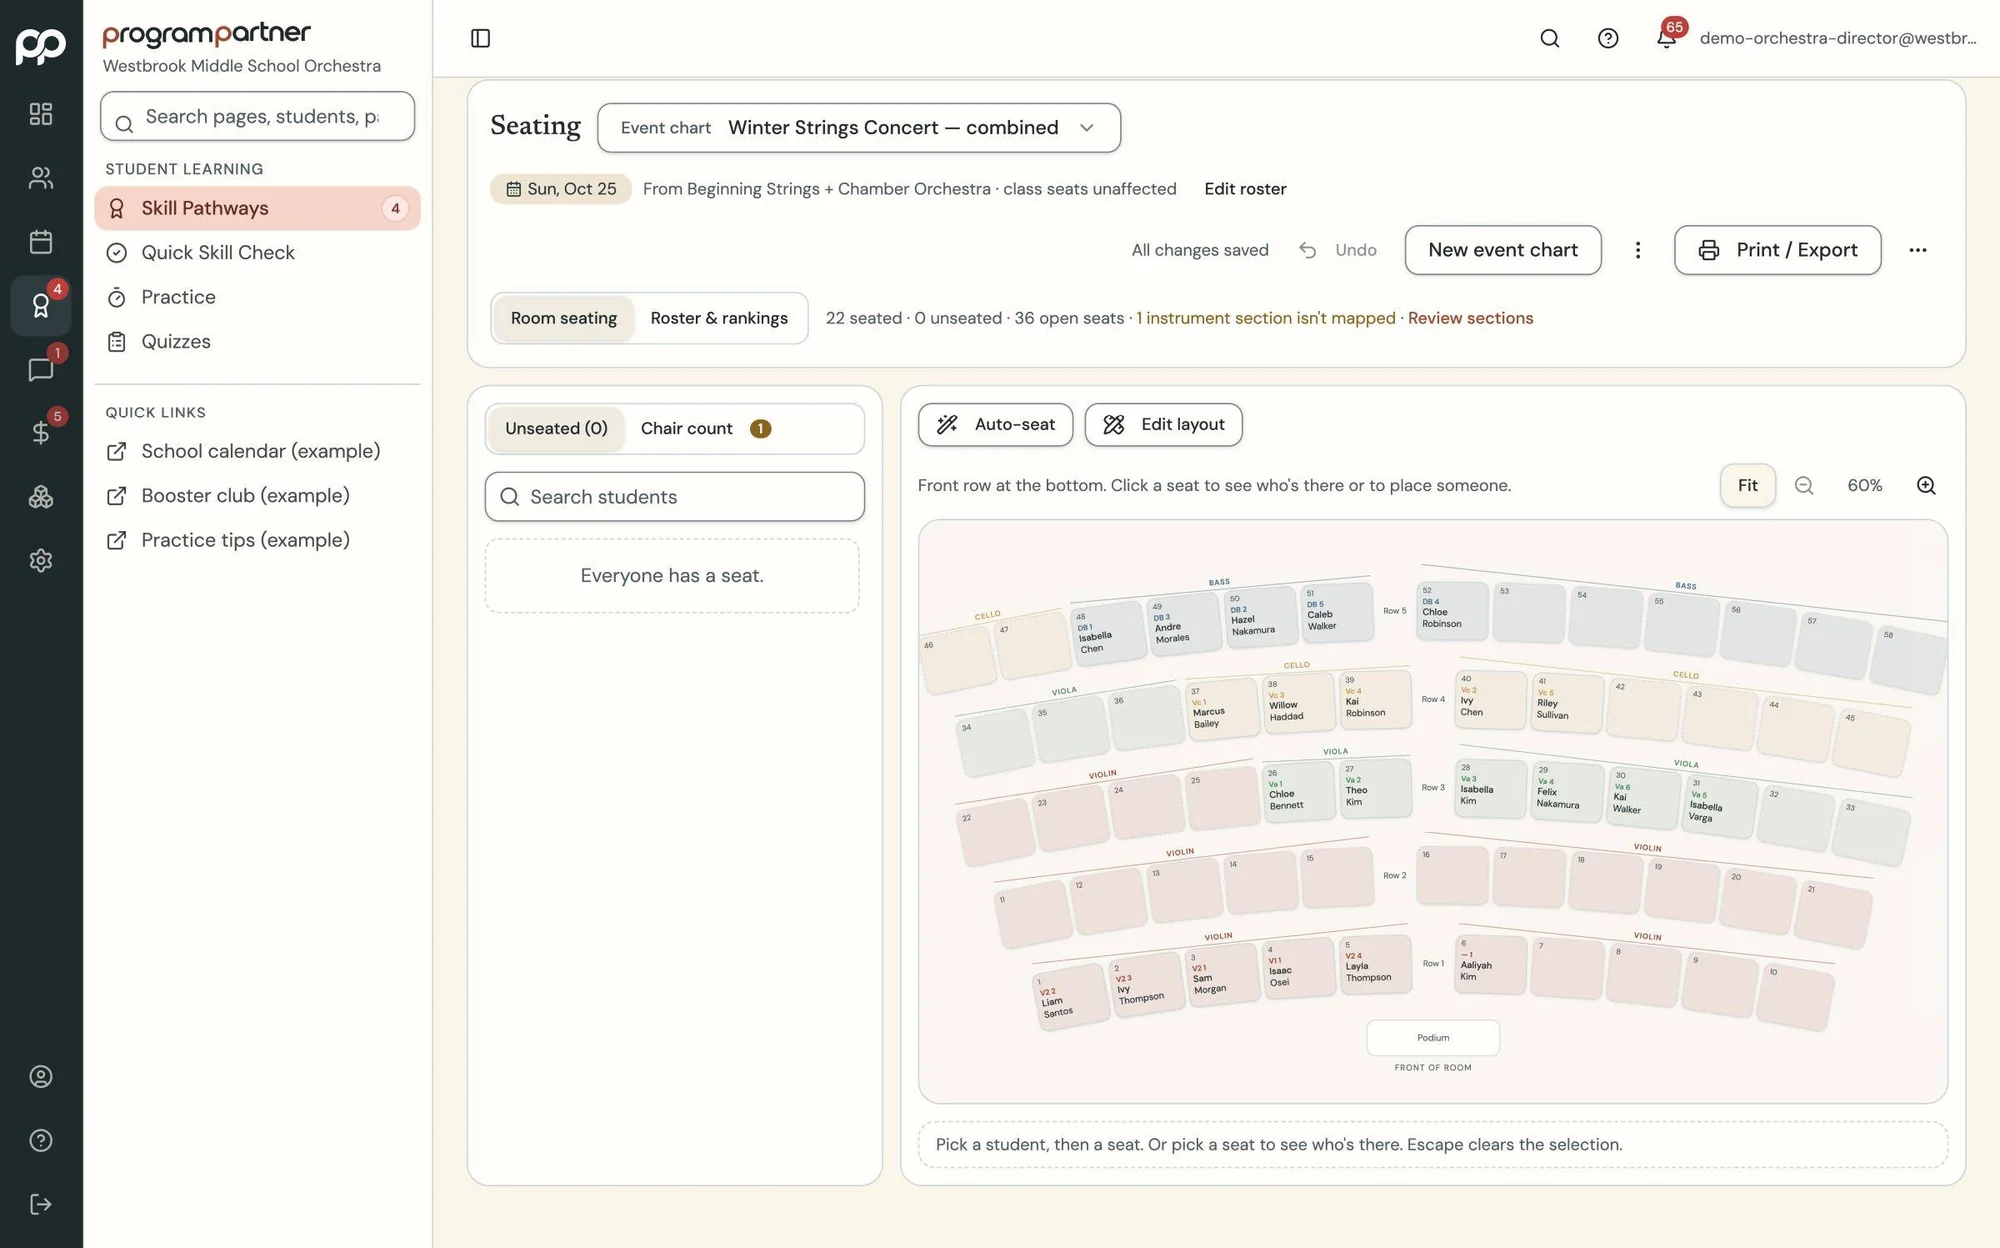Image resolution: width=2000 pixels, height=1248 pixels.
Task: Click the New event chart button
Action: coord(1503,250)
